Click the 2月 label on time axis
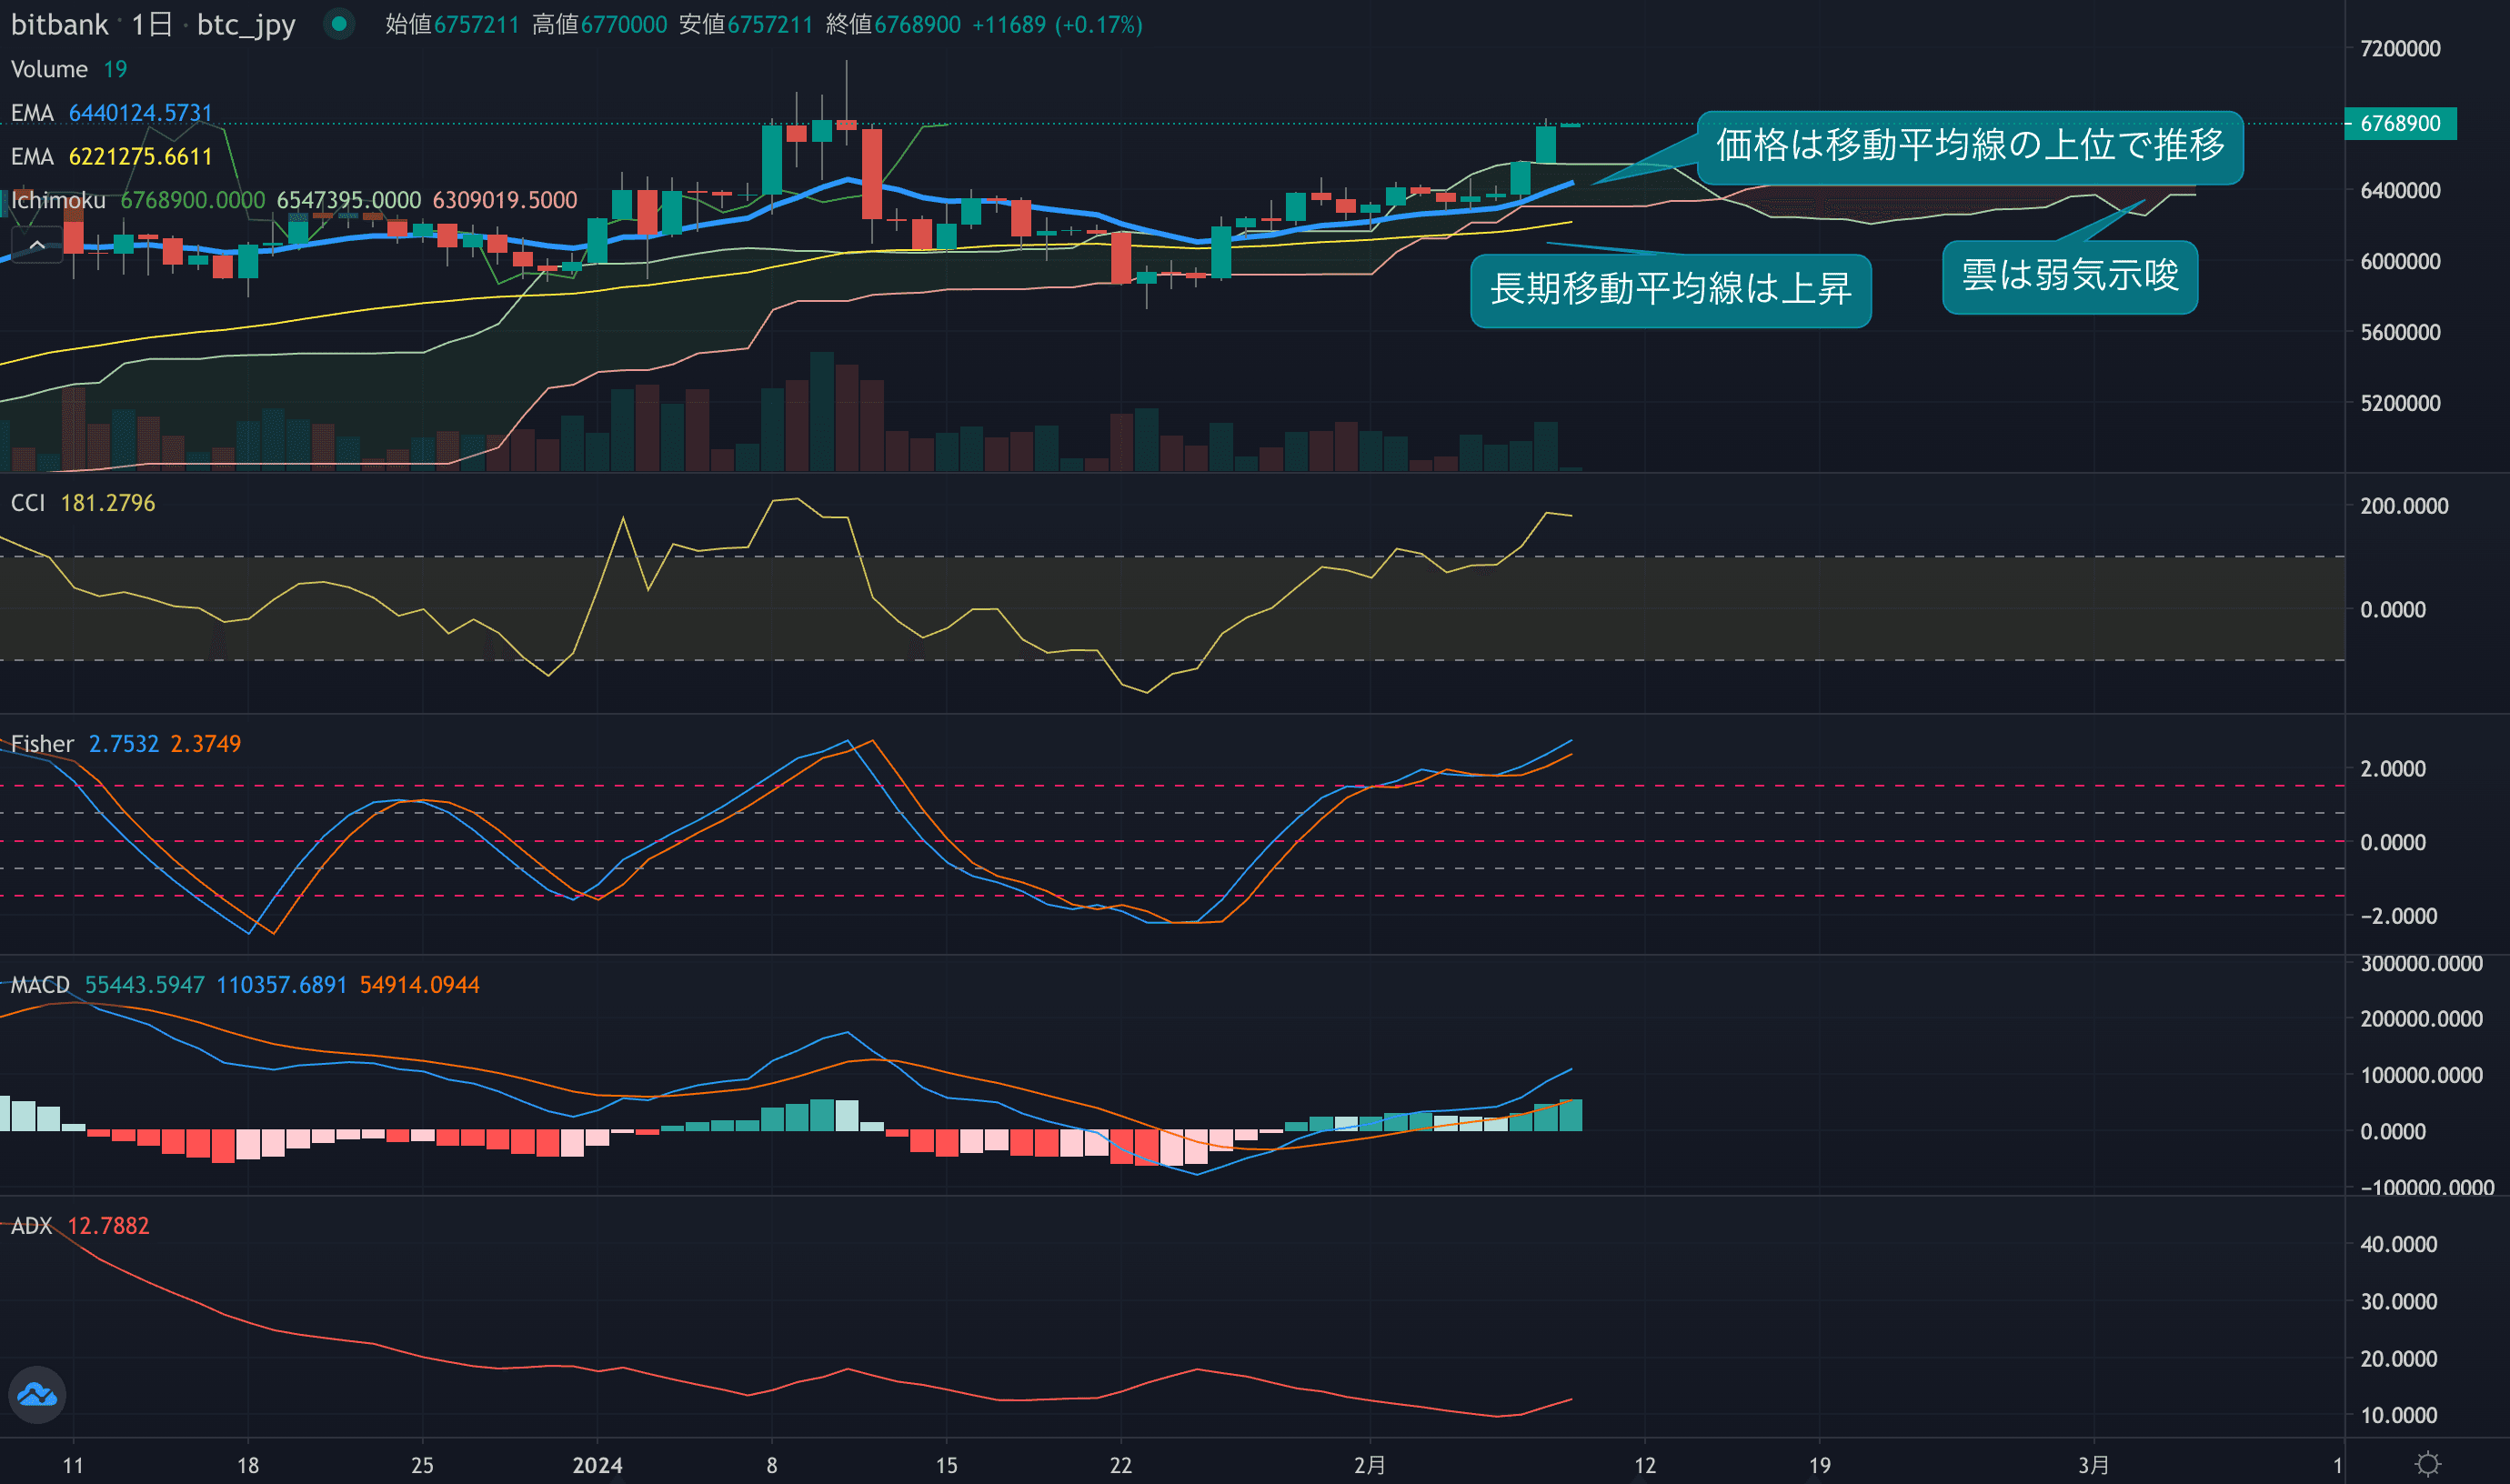Viewport: 2510px width, 1484px height. (1369, 1465)
